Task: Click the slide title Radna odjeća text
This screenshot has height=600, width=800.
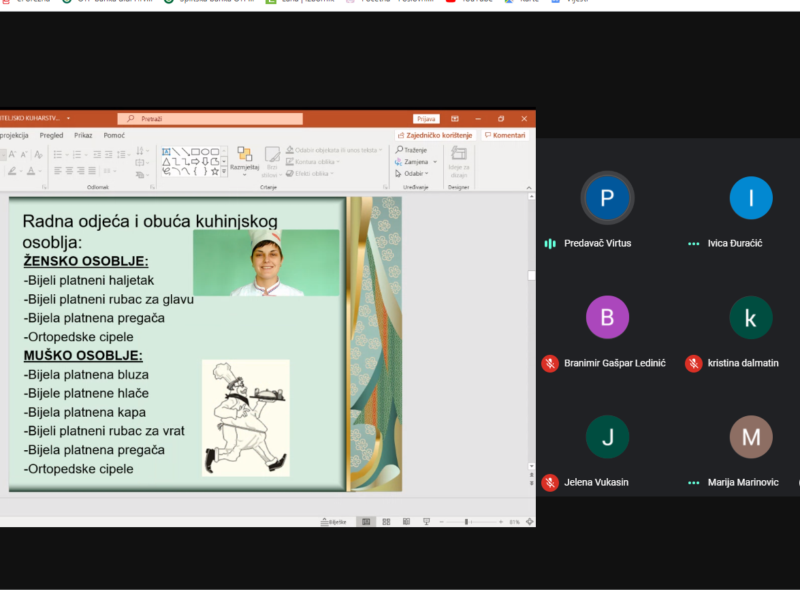Action: point(150,231)
